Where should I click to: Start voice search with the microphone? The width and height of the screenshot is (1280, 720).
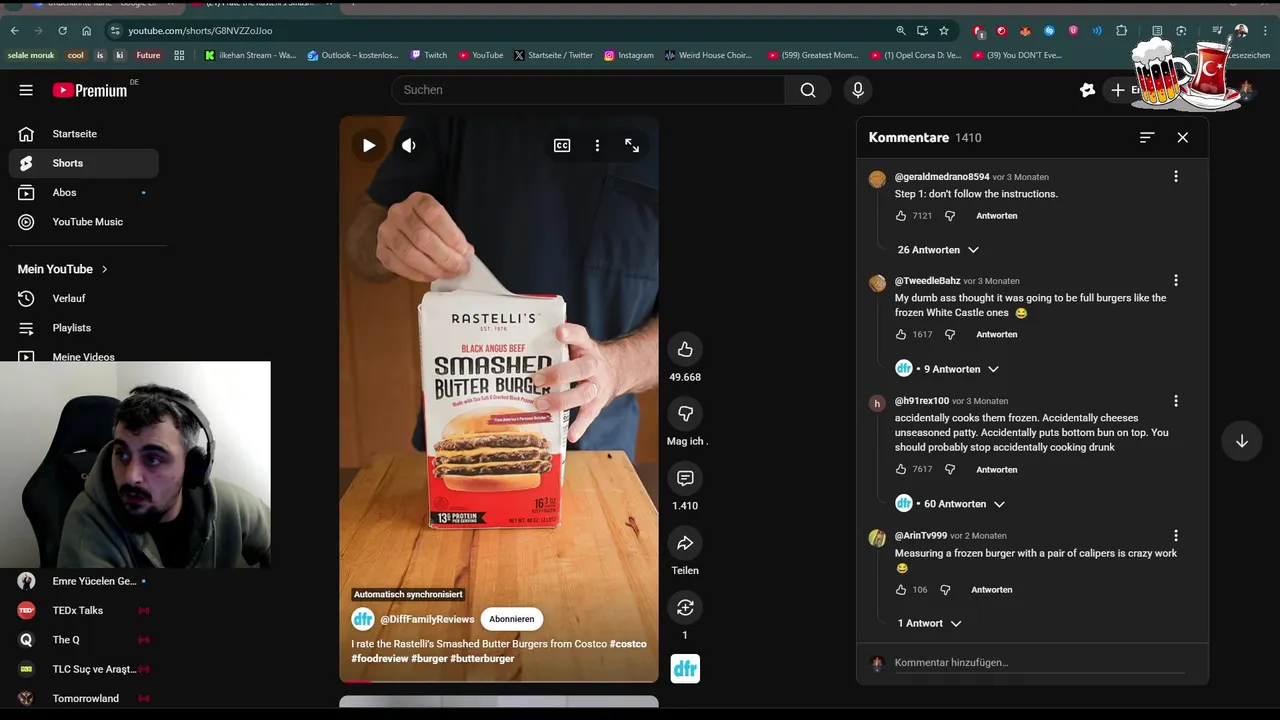click(857, 90)
